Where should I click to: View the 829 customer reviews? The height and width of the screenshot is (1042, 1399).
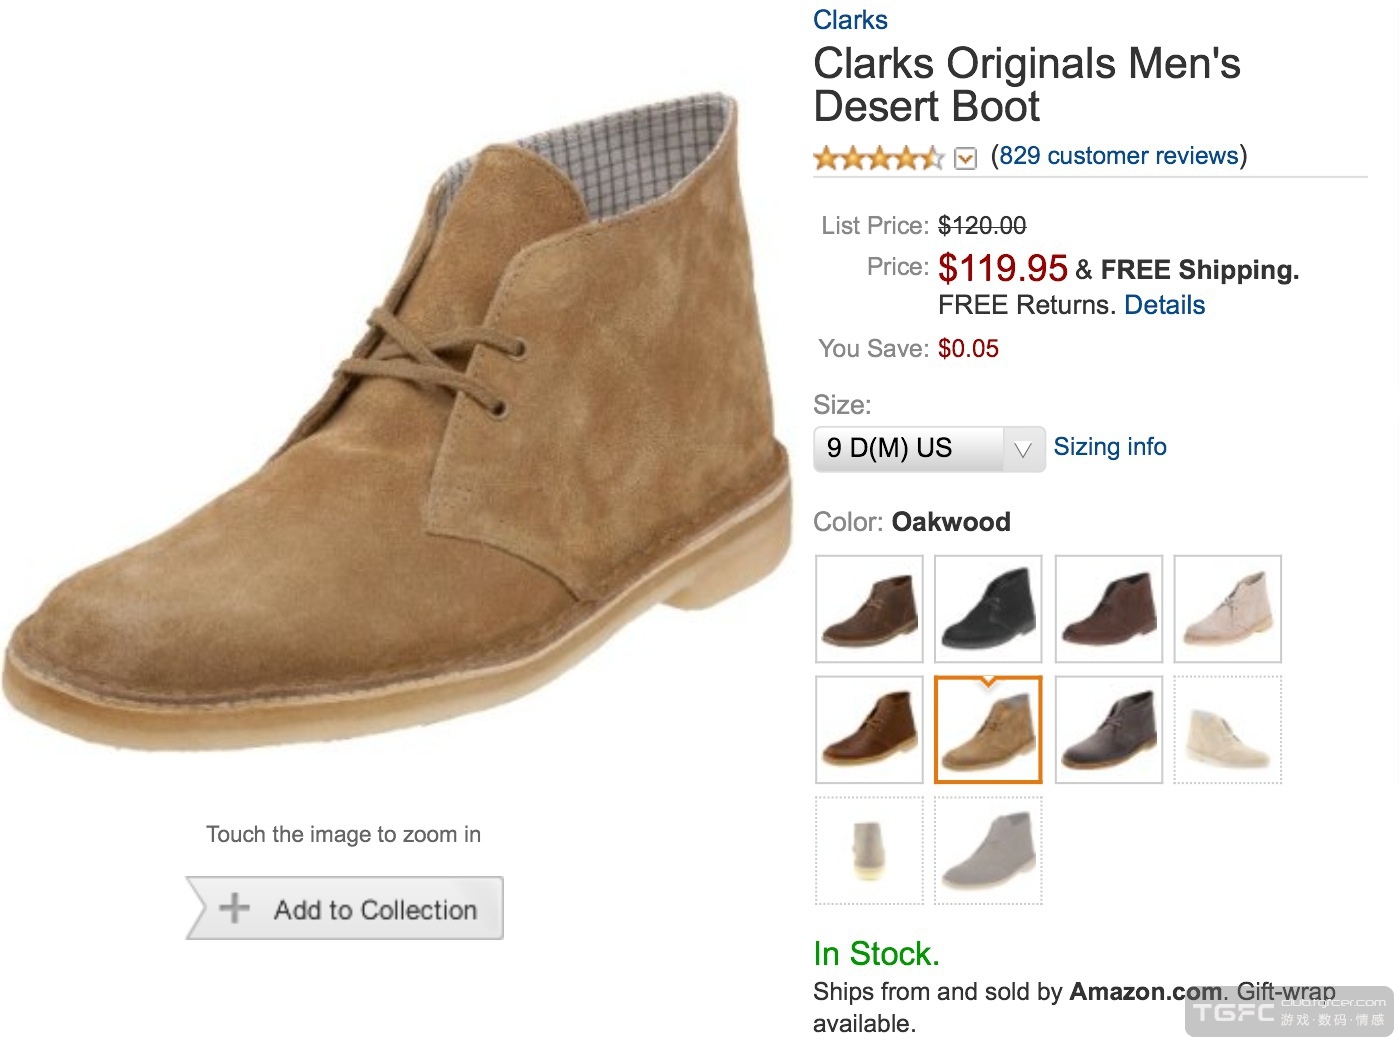point(1118,156)
